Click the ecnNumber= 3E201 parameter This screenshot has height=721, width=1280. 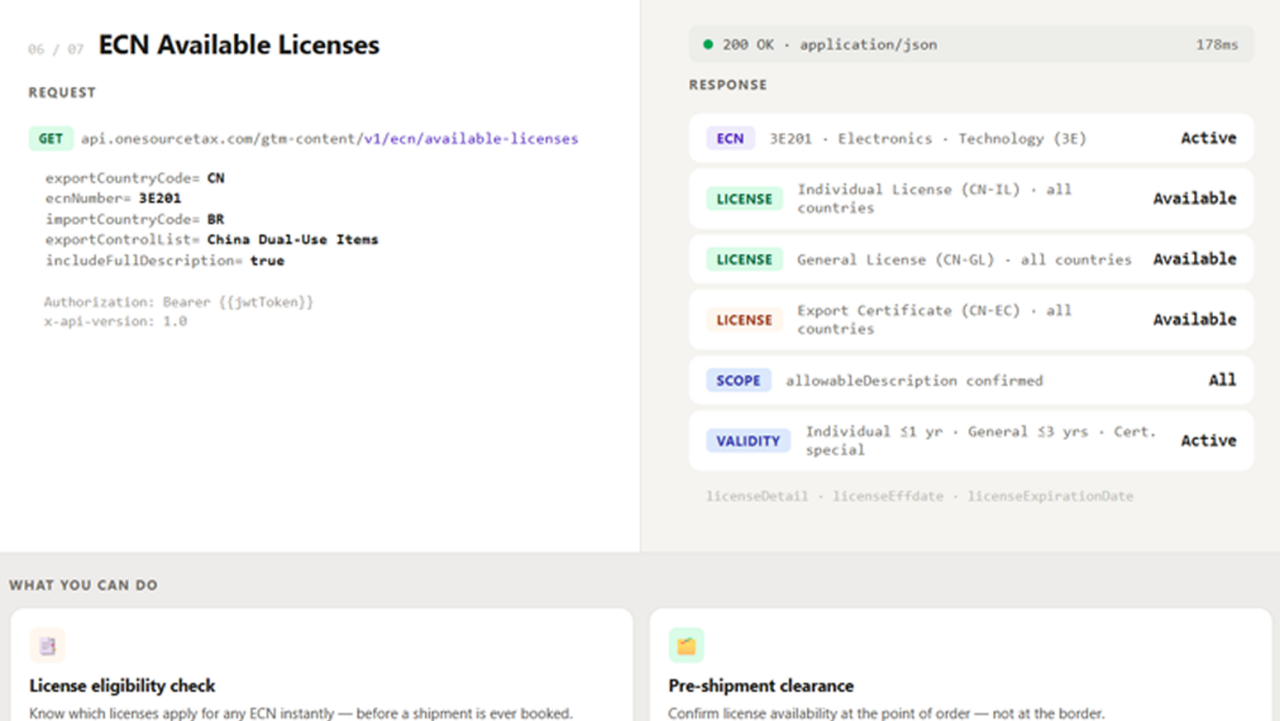coord(113,198)
